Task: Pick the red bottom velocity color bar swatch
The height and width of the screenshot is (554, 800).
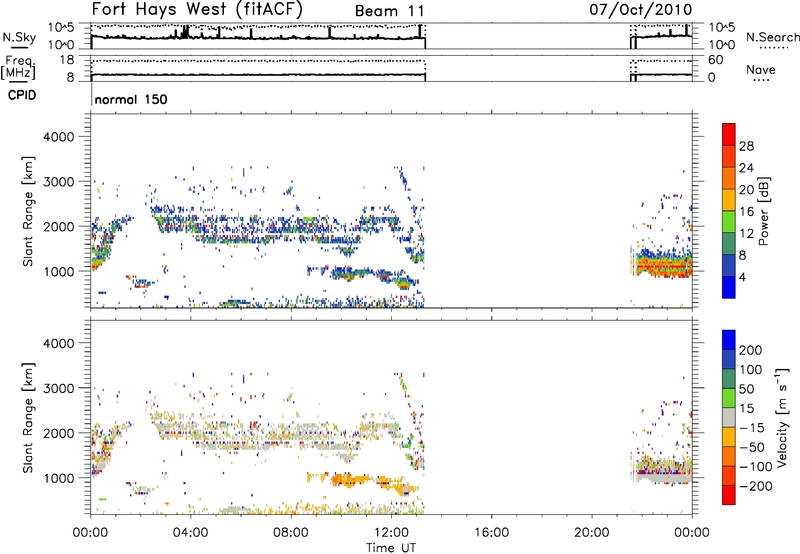Action: (729, 495)
